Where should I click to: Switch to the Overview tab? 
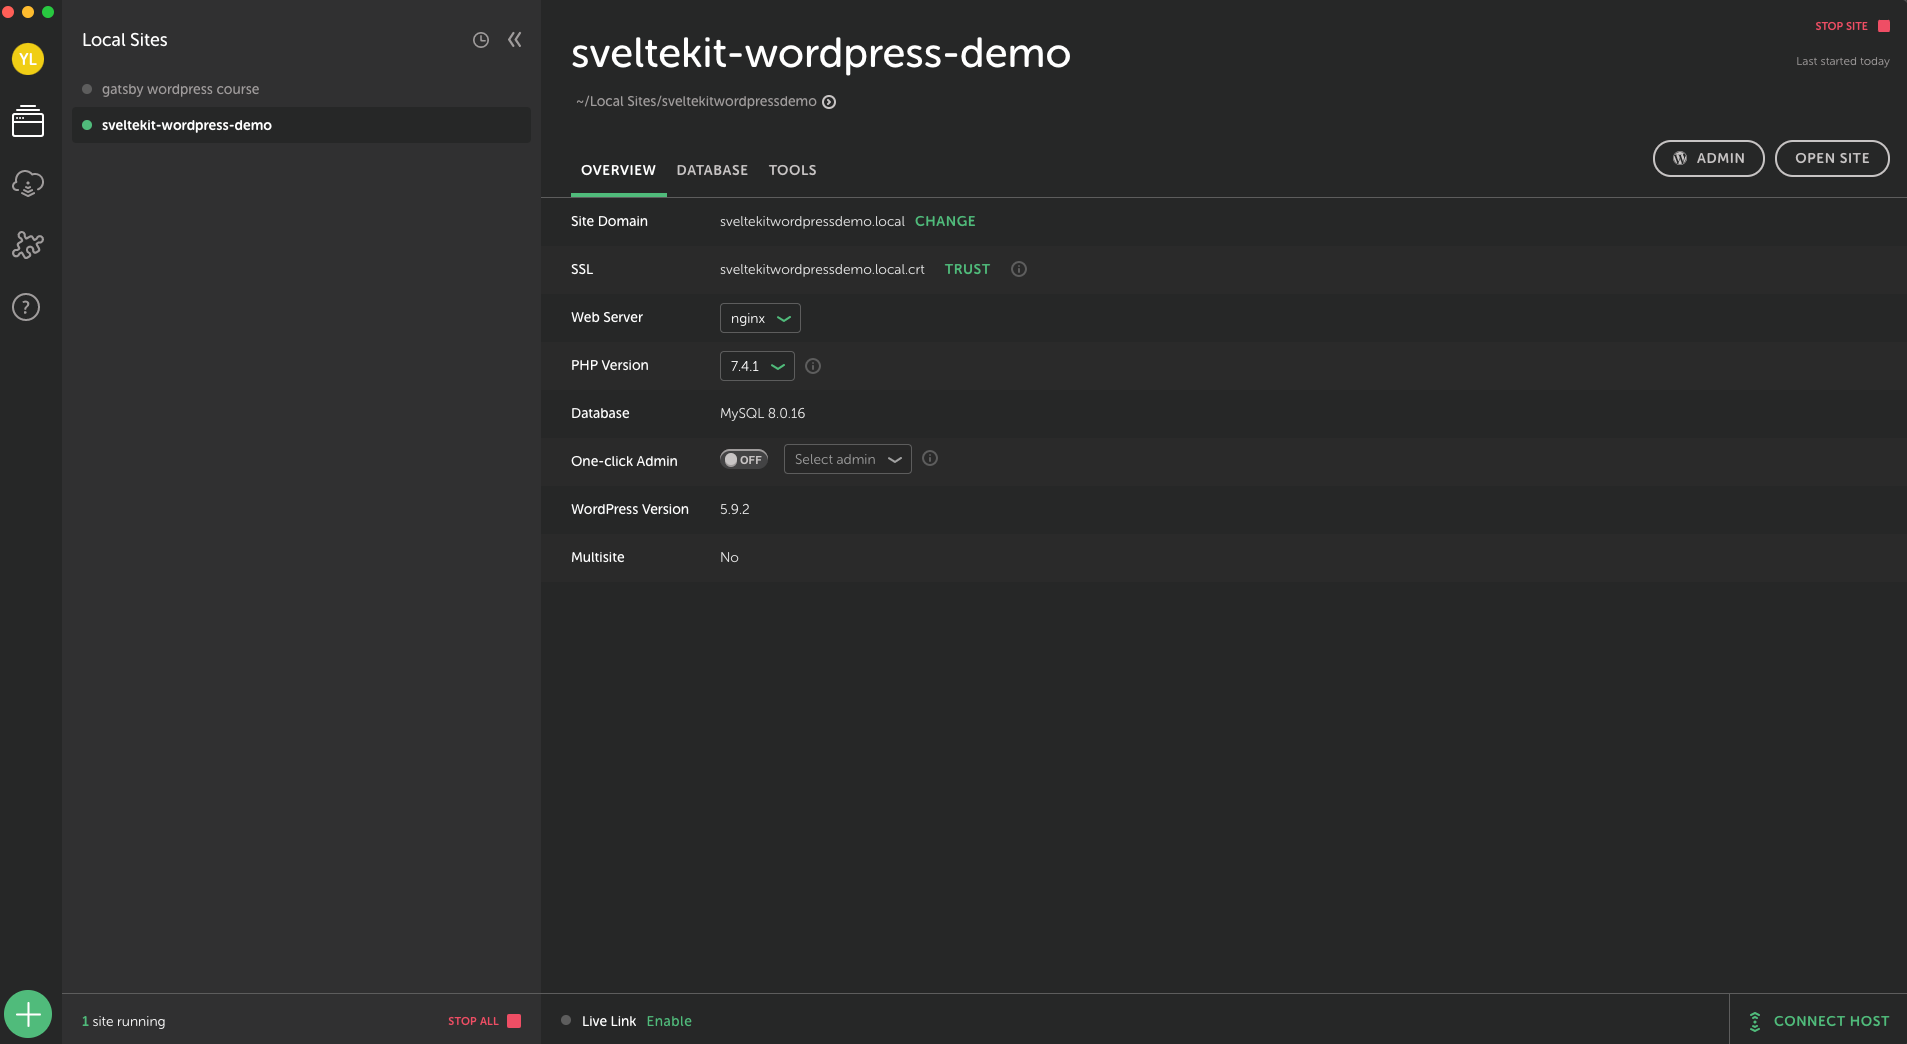pos(618,170)
